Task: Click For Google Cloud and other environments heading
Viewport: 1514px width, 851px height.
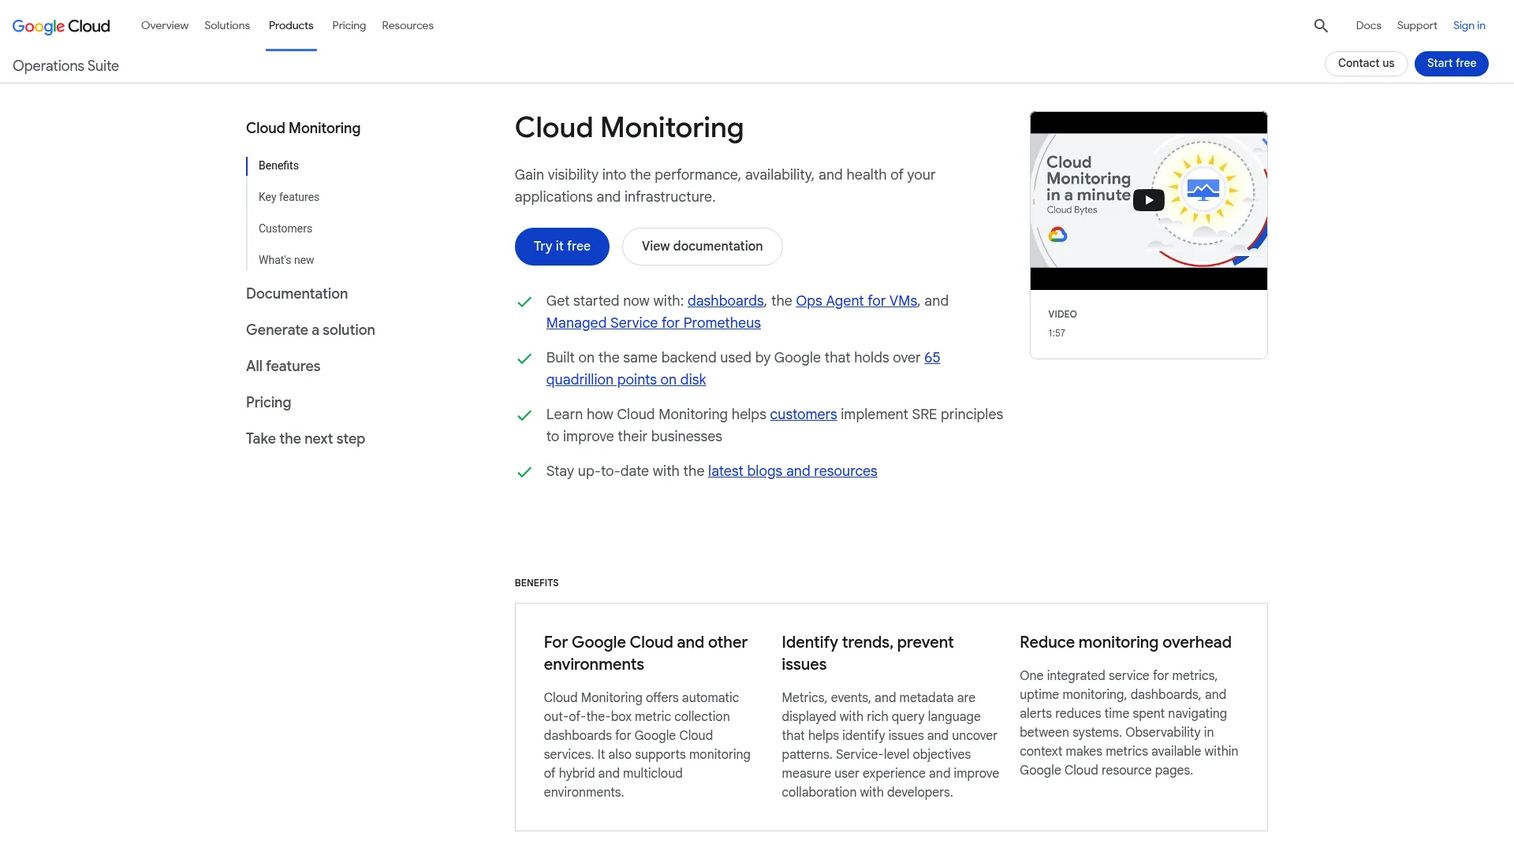Action: click(x=645, y=653)
